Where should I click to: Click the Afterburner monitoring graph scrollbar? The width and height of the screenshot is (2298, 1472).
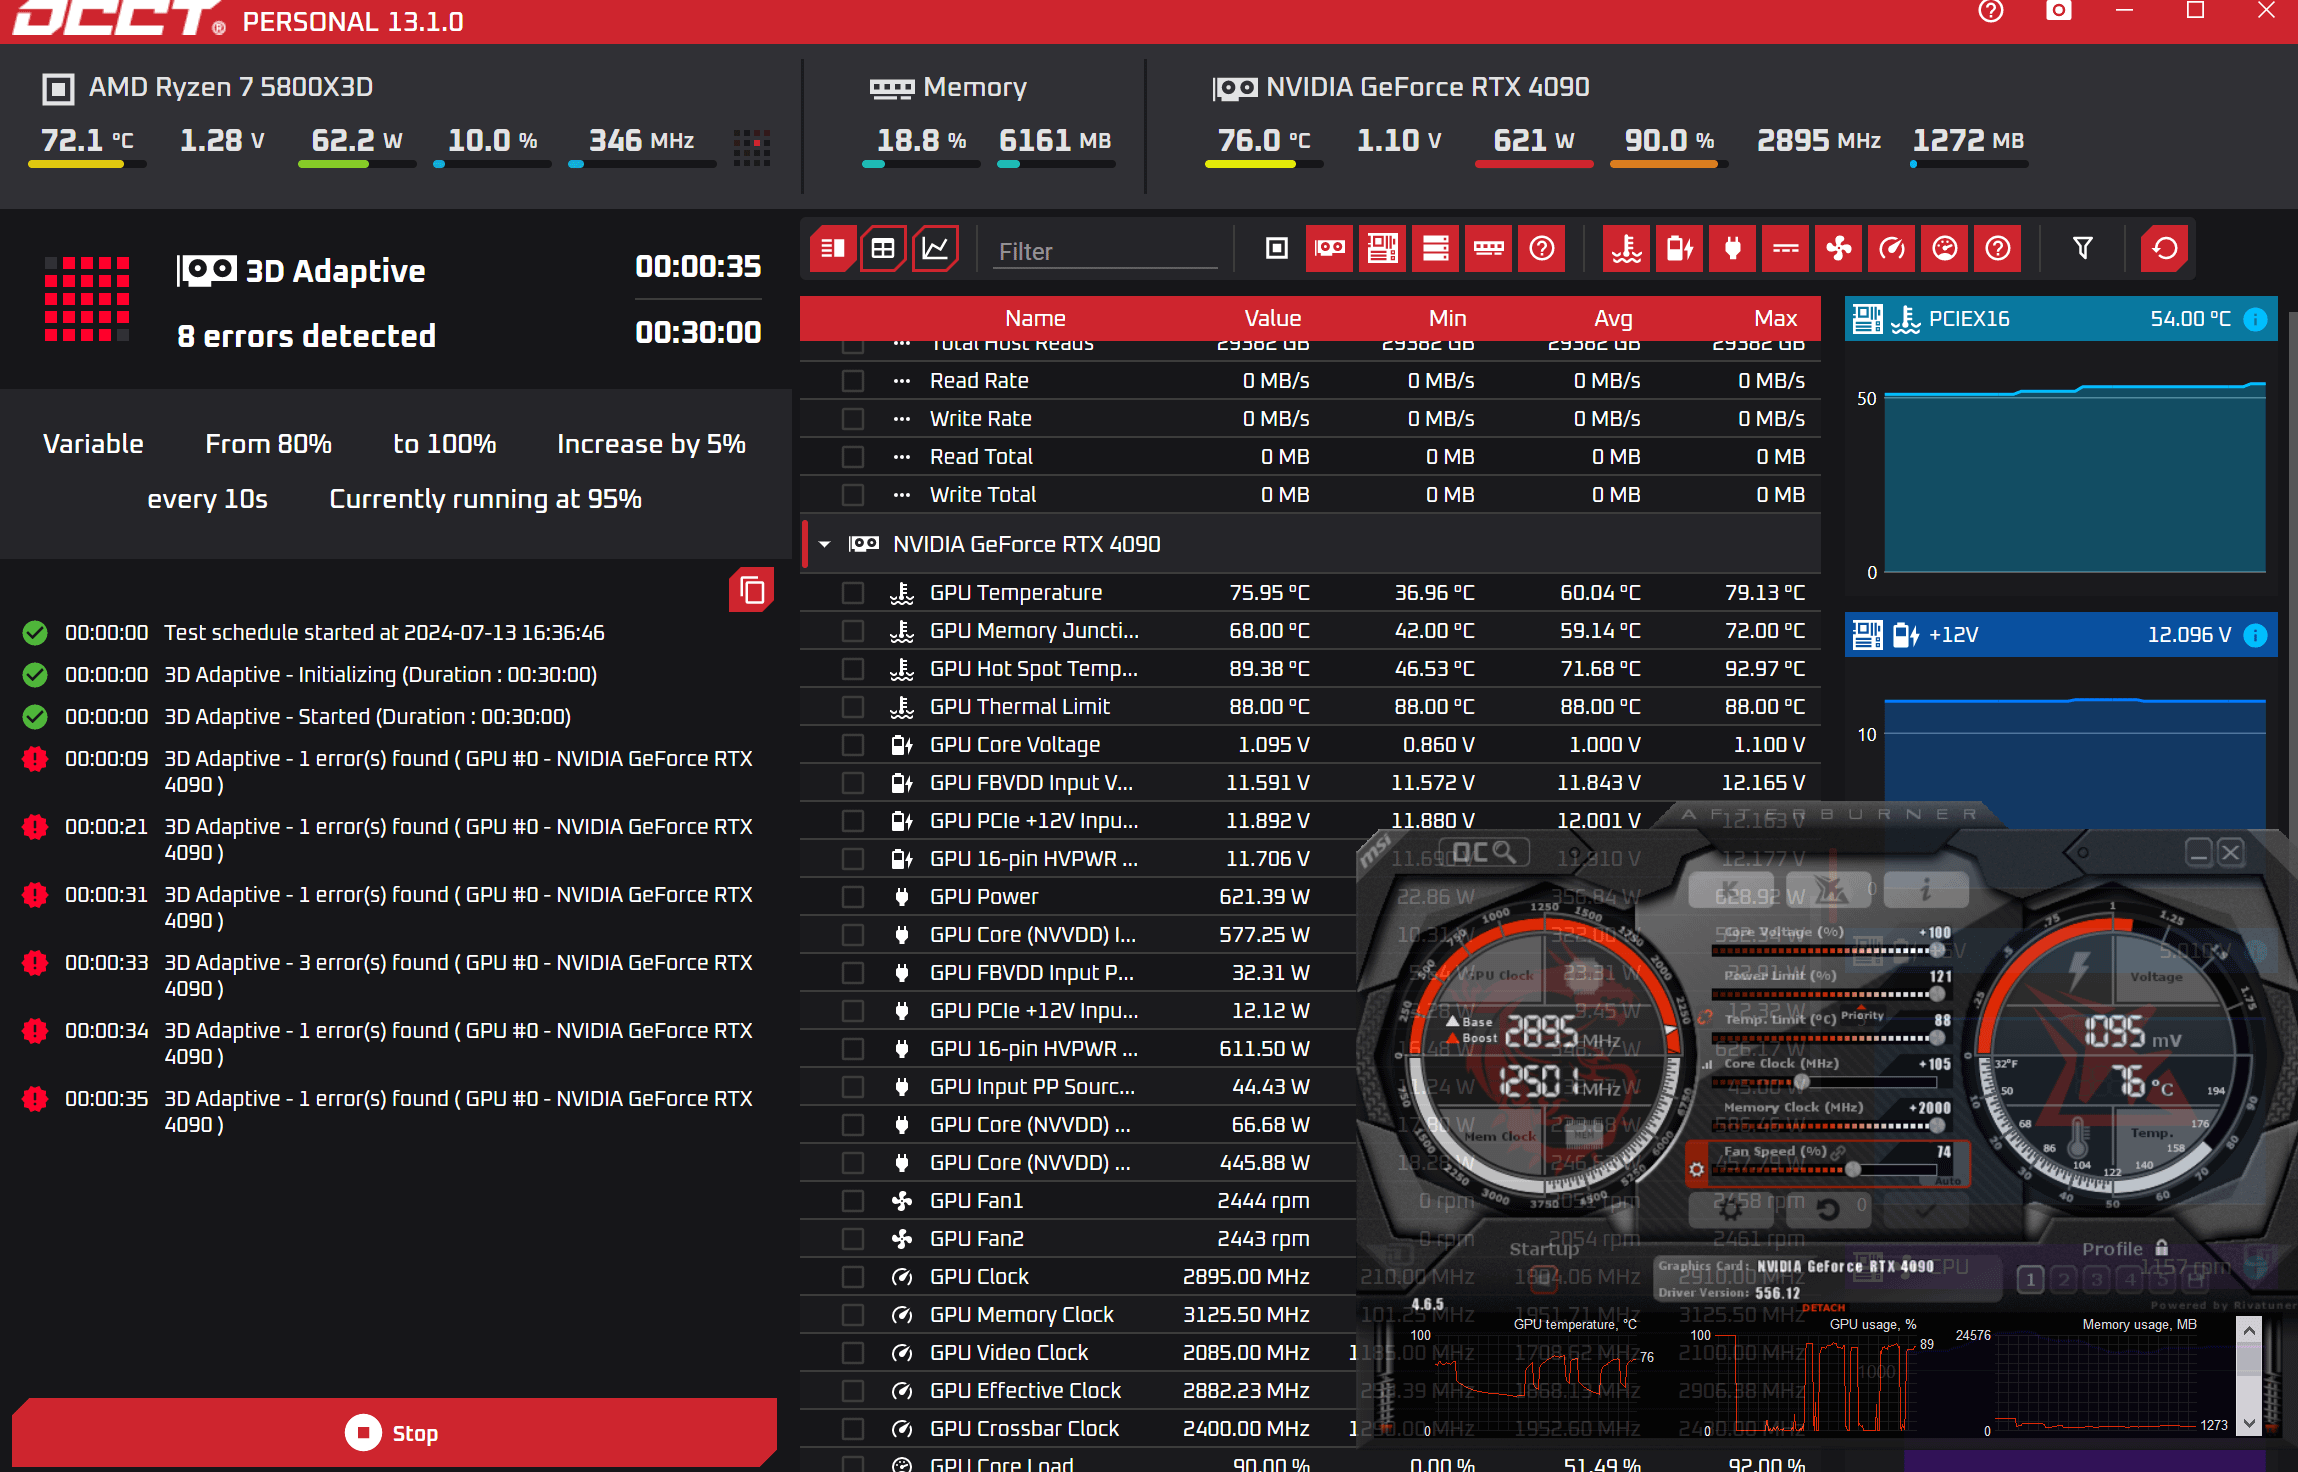tap(2248, 1375)
